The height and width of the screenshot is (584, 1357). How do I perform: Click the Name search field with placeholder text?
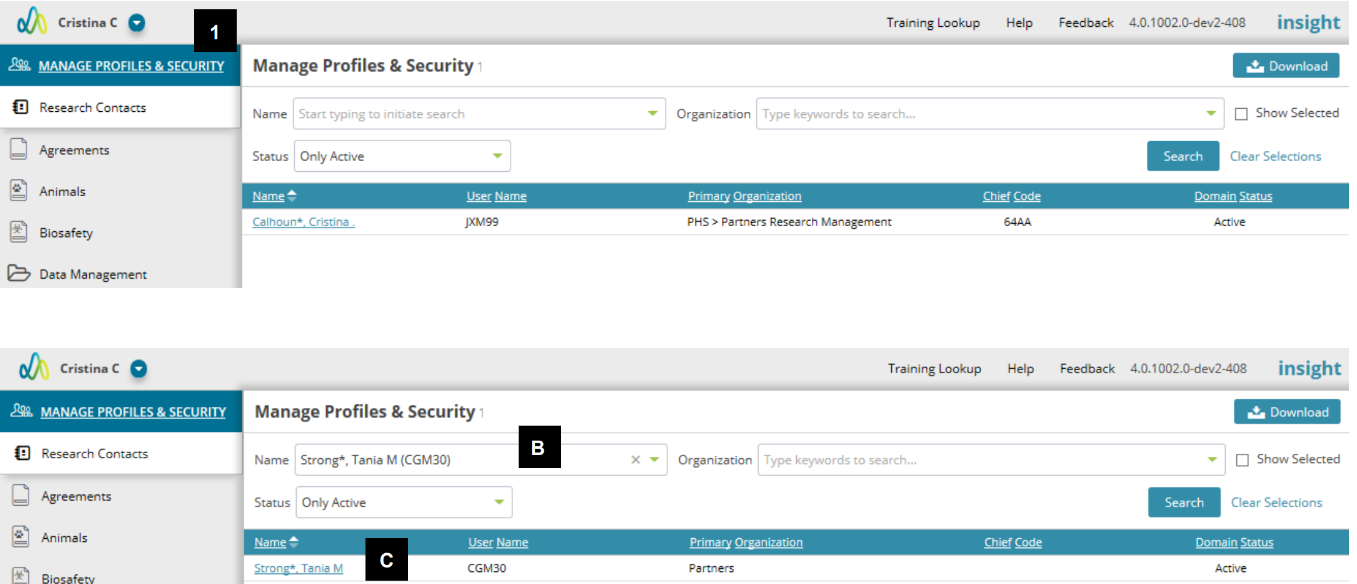tap(479, 114)
